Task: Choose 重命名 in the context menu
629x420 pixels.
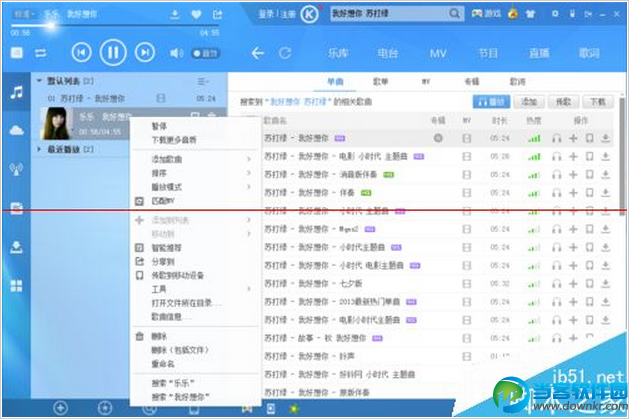Action: (x=163, y=364)
